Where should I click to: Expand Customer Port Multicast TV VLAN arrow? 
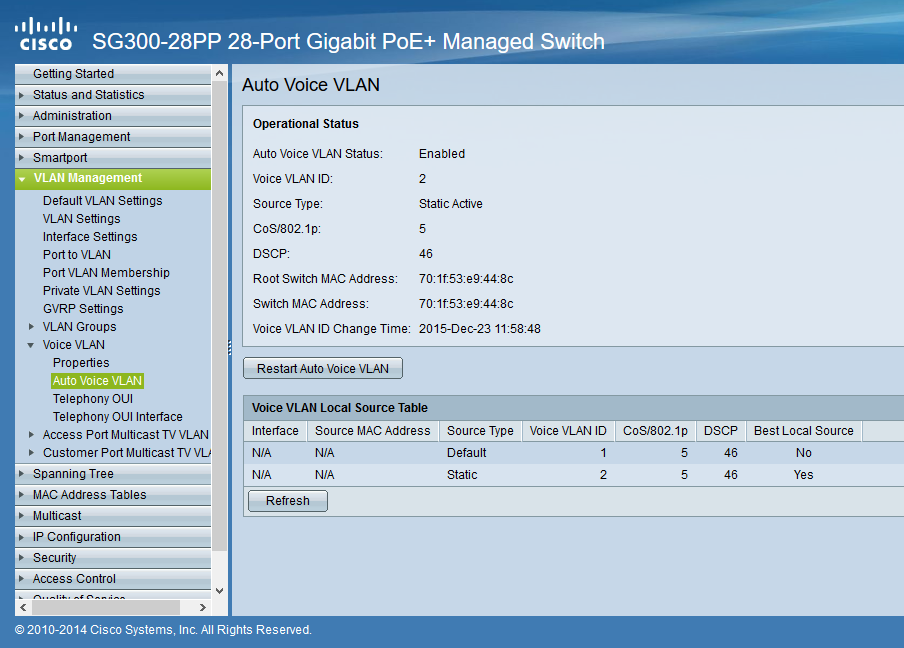tap(32, 453)
